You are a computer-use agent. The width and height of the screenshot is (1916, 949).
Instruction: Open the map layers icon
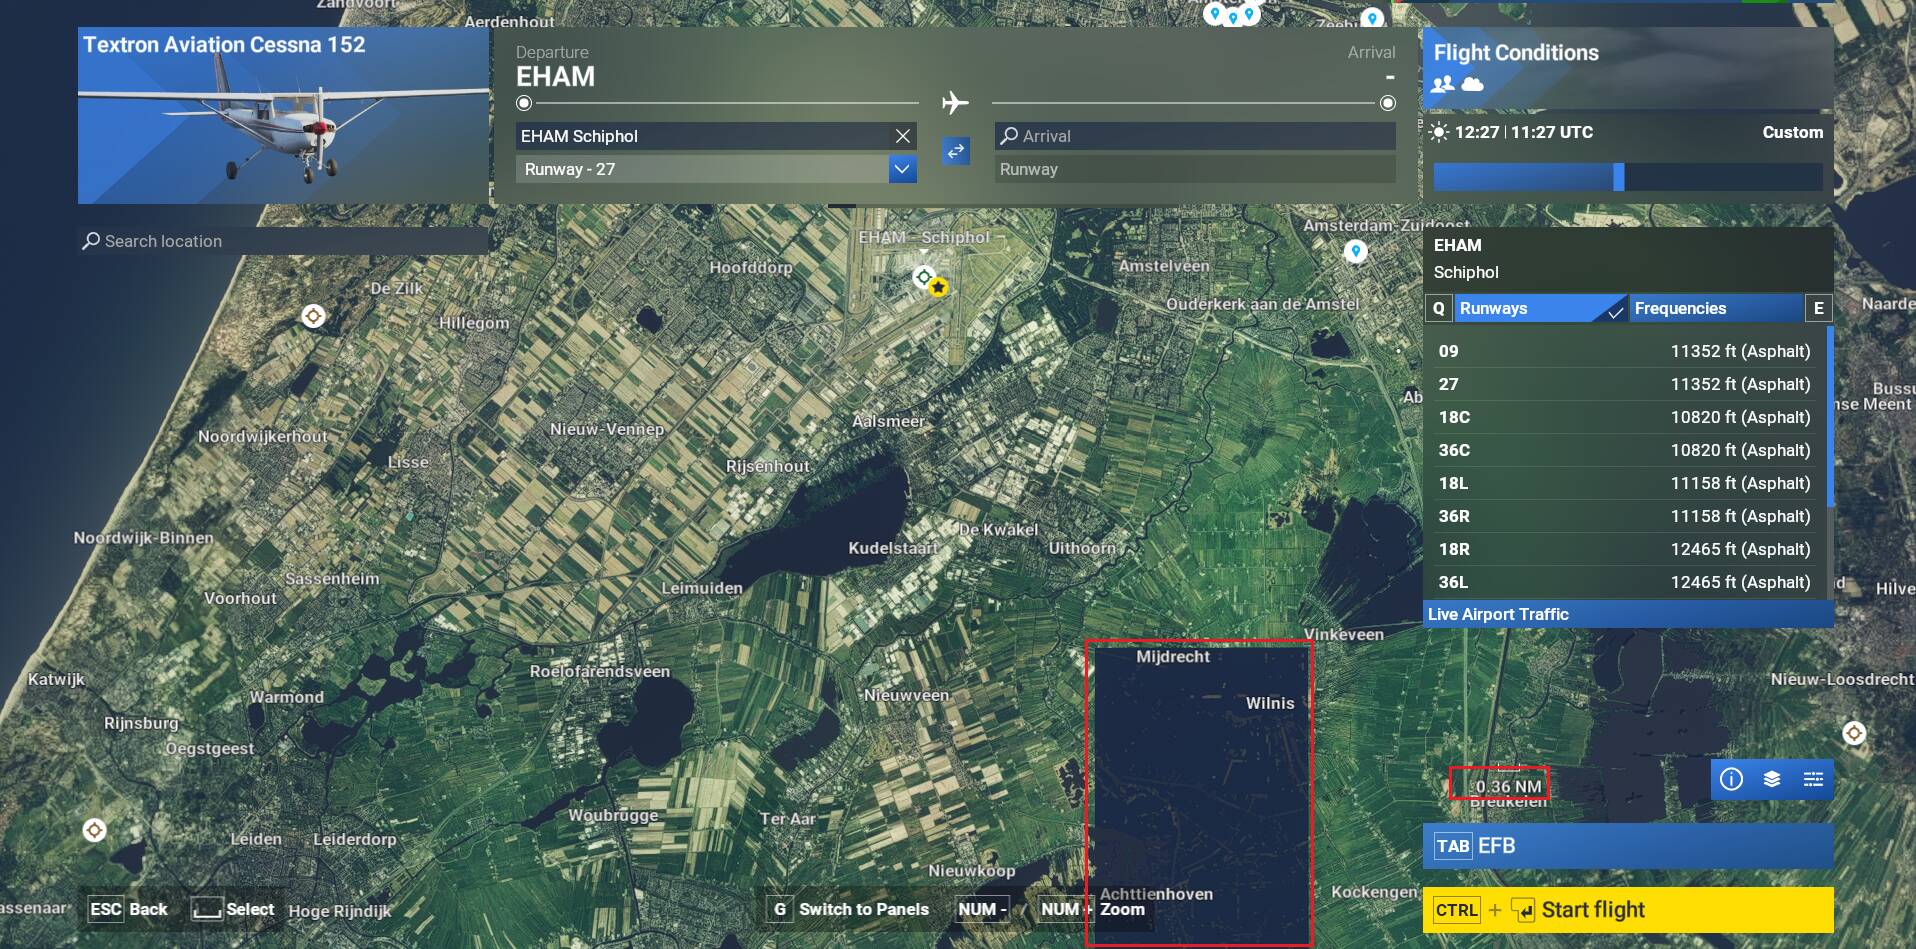1772,779
